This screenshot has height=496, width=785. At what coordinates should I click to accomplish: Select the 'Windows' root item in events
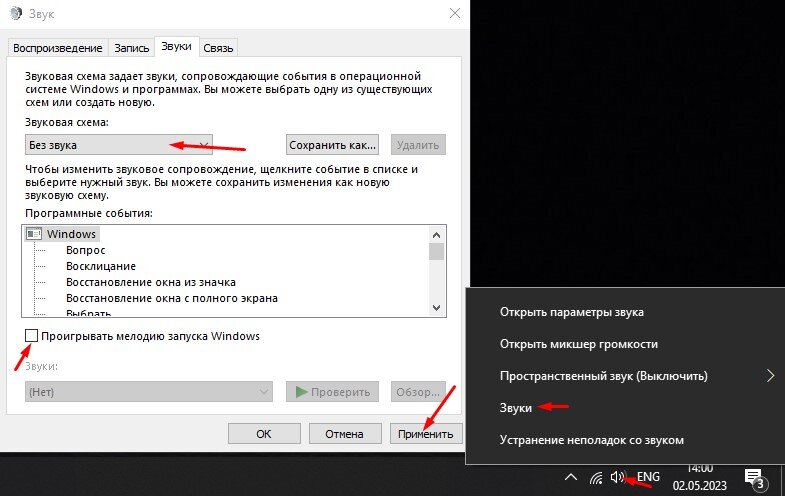point(72,234)
